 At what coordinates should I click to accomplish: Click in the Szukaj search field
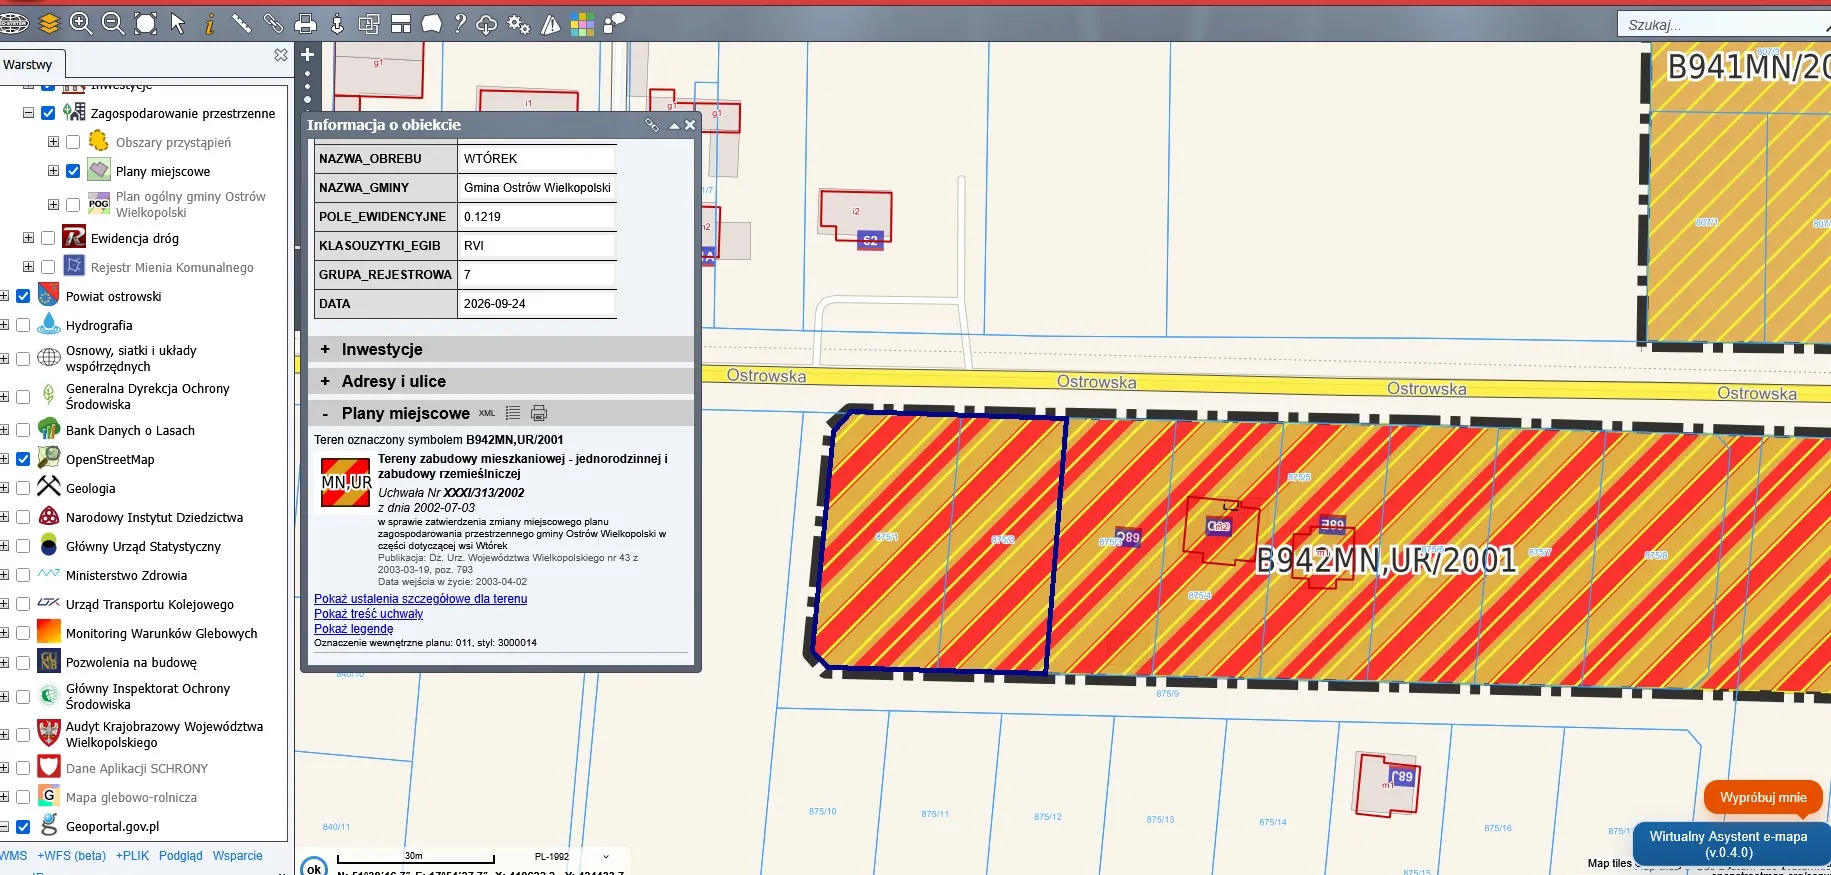tap(1723, 24)
